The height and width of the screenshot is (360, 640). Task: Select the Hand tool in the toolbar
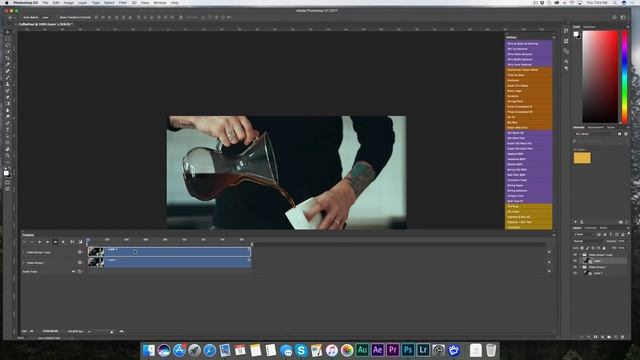(8, 149)
